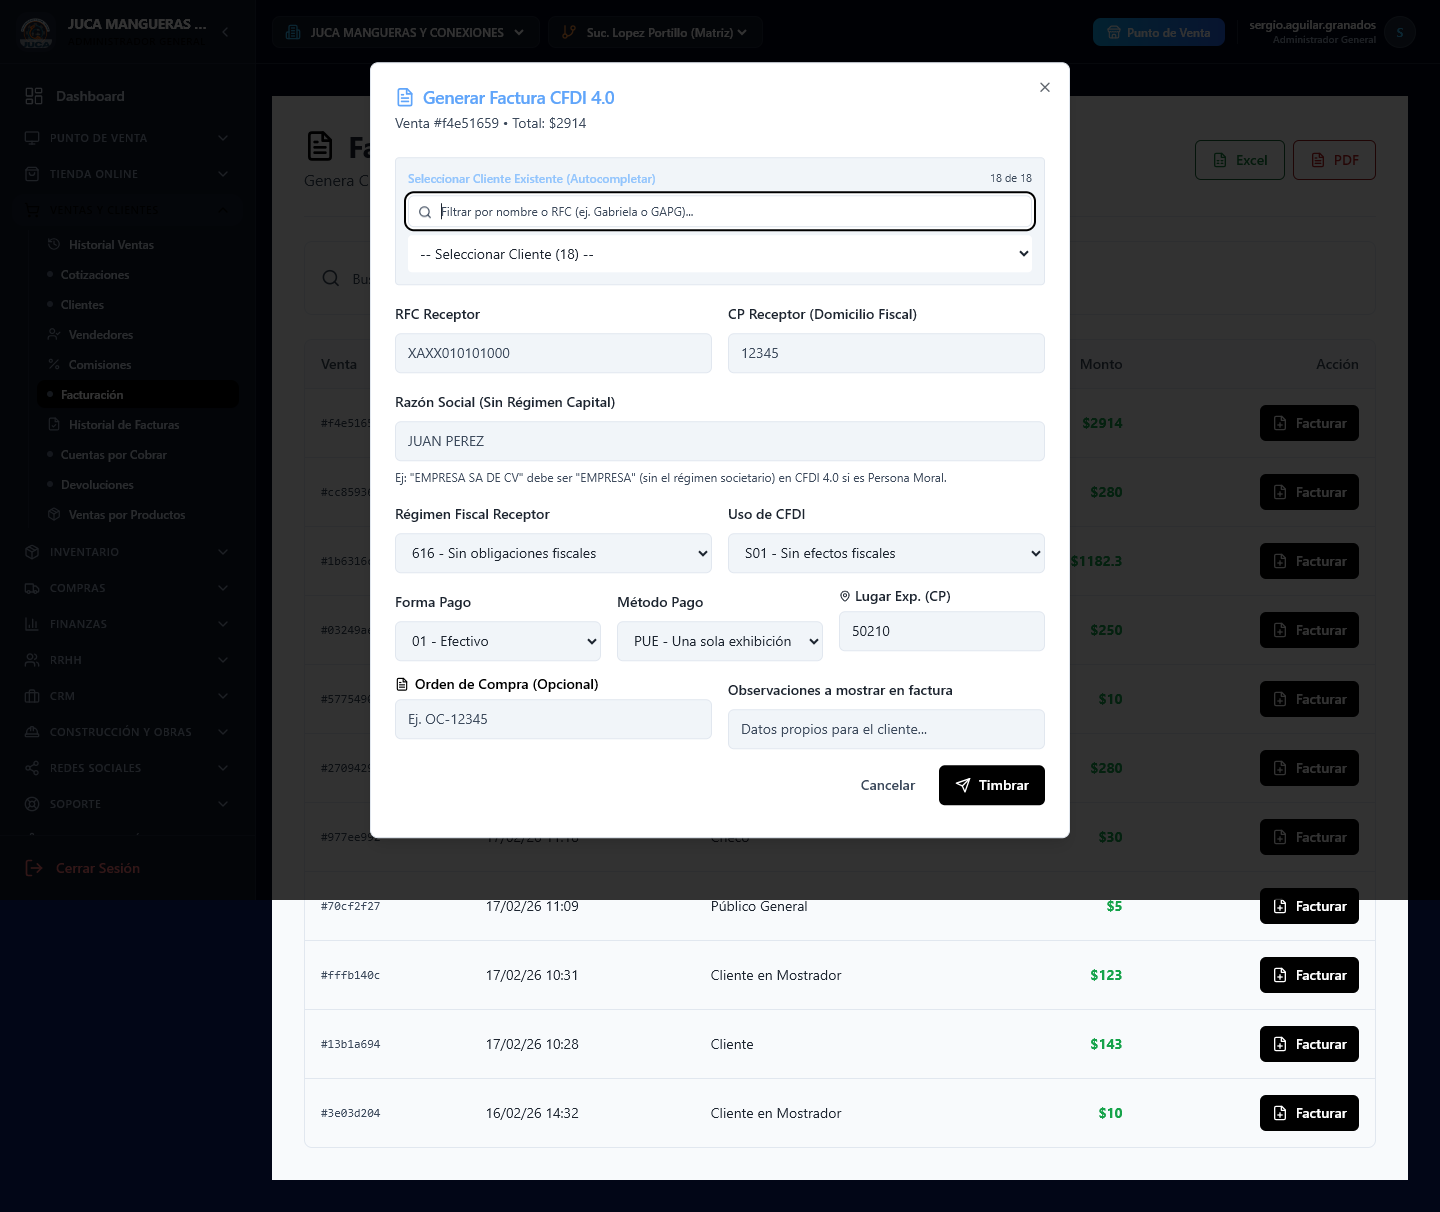Expand the INVENTARIO sidebar section
The image size is (1440, 1212).
(127, 552)
